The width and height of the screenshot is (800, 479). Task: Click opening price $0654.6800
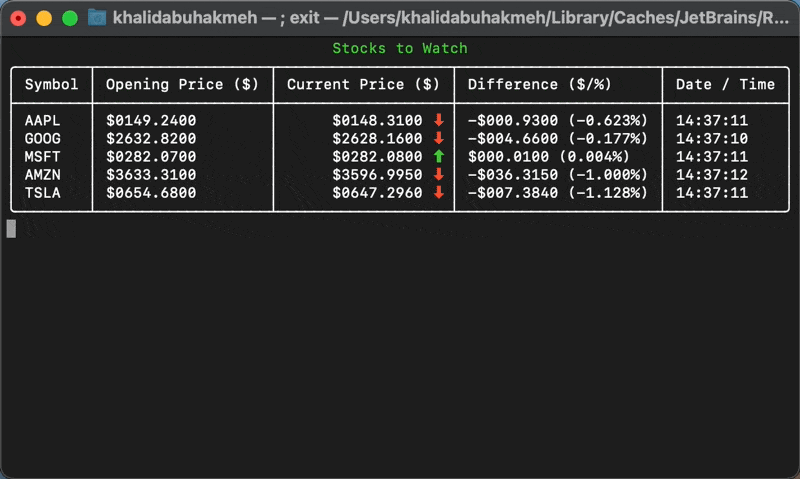pos(151,193)
